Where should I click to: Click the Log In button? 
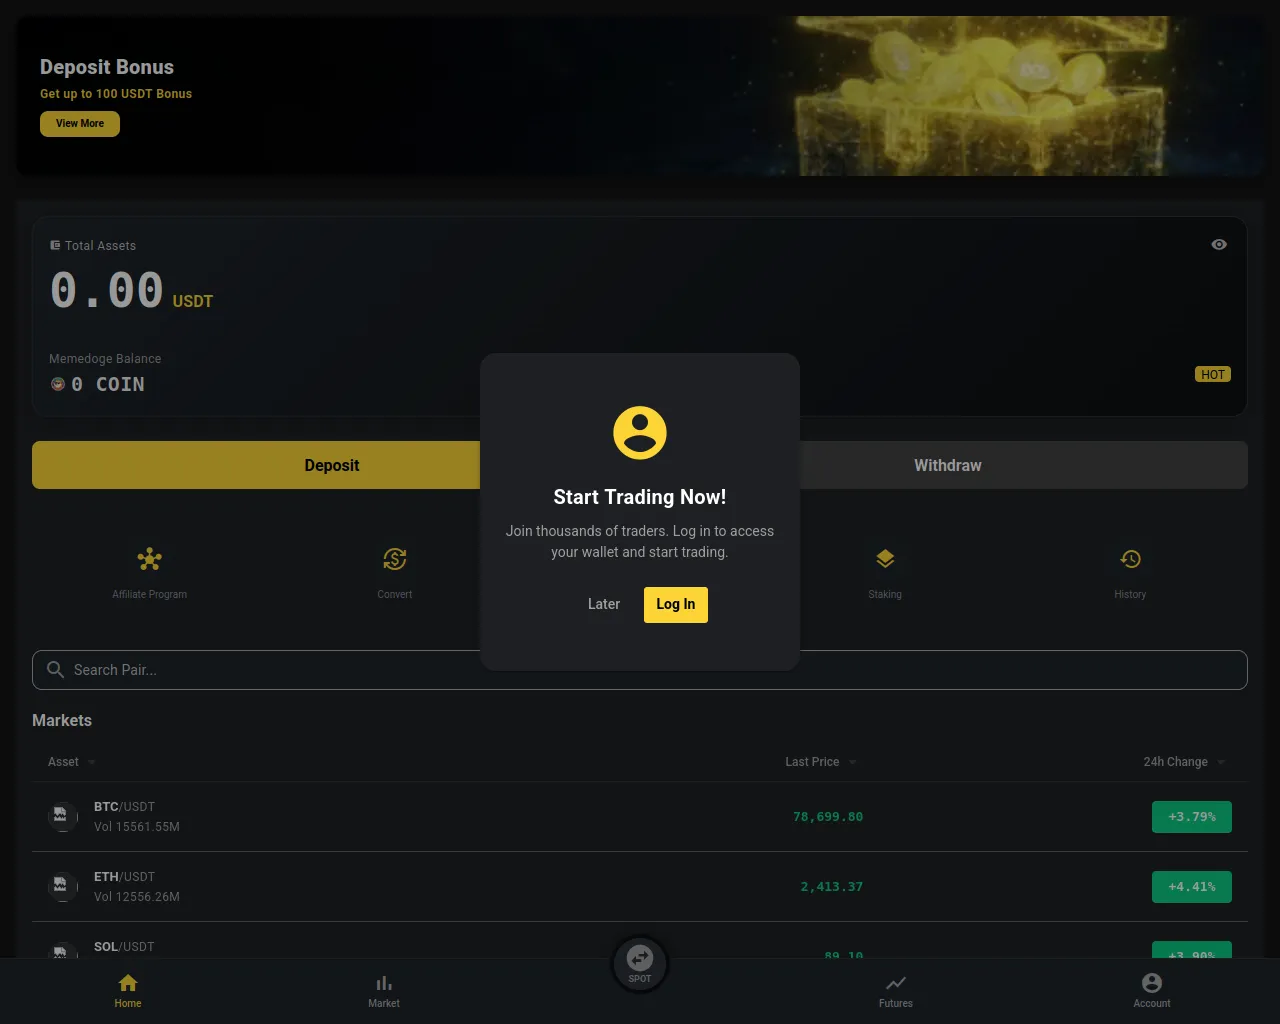click(x=676, y=605)
